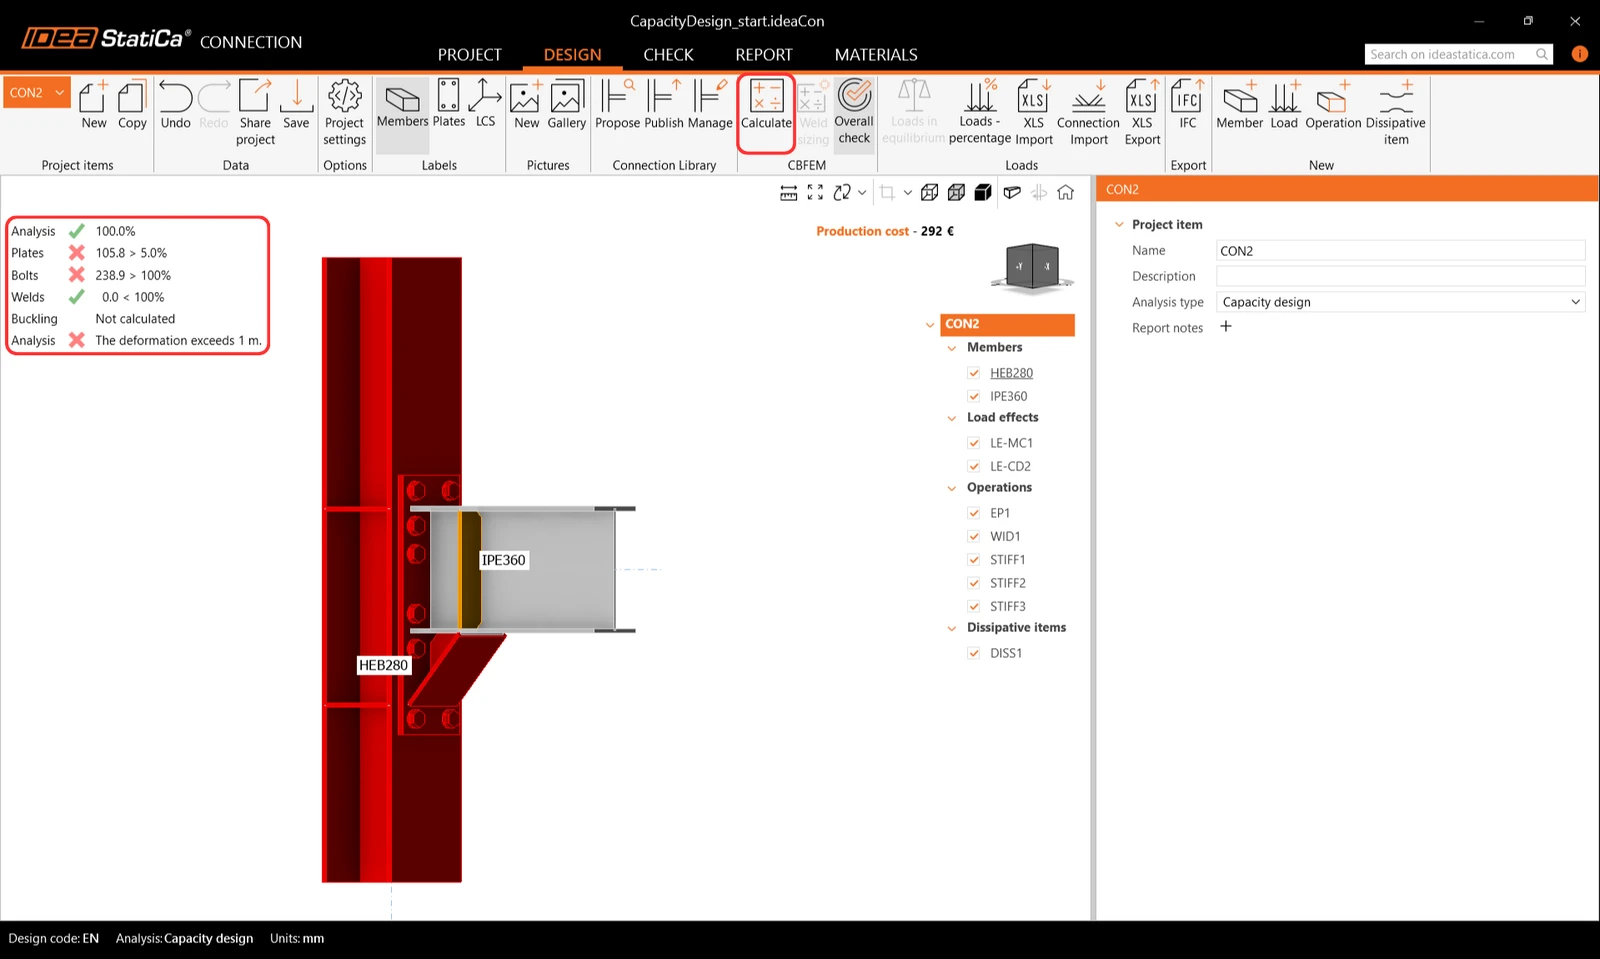Uncheck the EP1 operation checkbox
The height and width of the screenshot is (959, 1600).
tap(974, 513)
